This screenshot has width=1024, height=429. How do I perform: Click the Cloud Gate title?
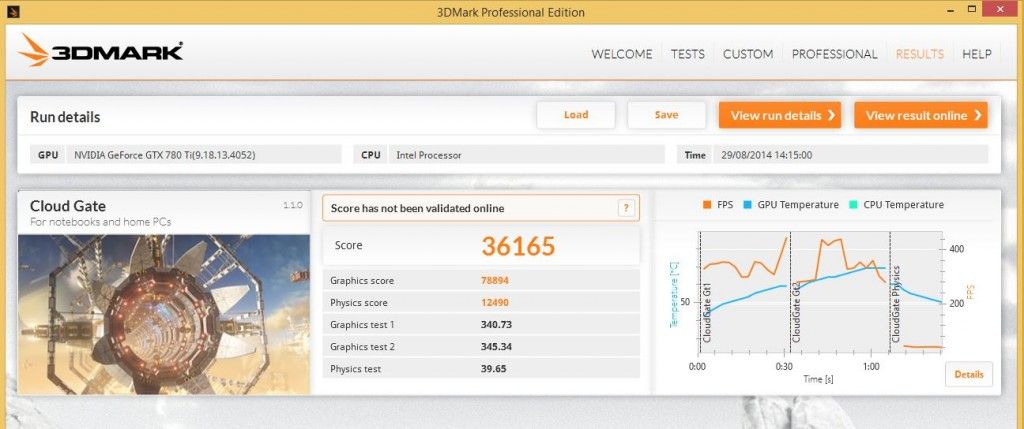click(x=68, y=206)
